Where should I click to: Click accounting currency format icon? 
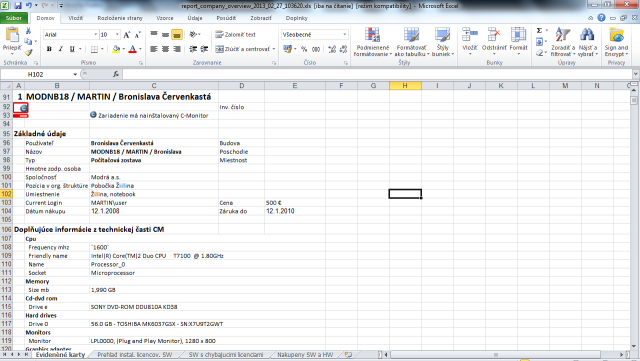pos(287,49)
